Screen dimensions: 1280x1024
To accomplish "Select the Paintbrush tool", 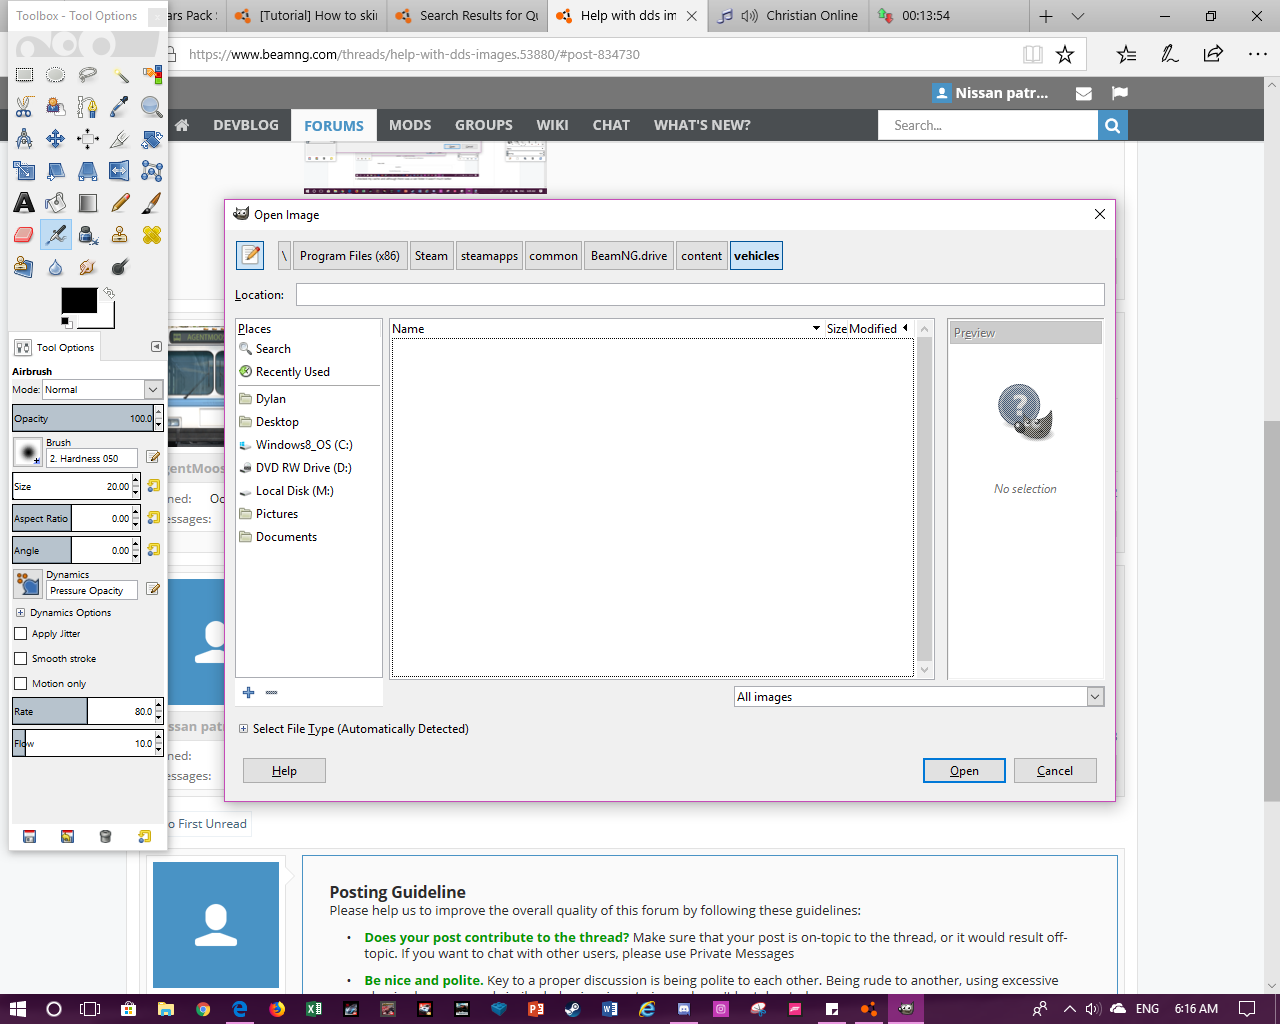I will click(x=152, y=203).
